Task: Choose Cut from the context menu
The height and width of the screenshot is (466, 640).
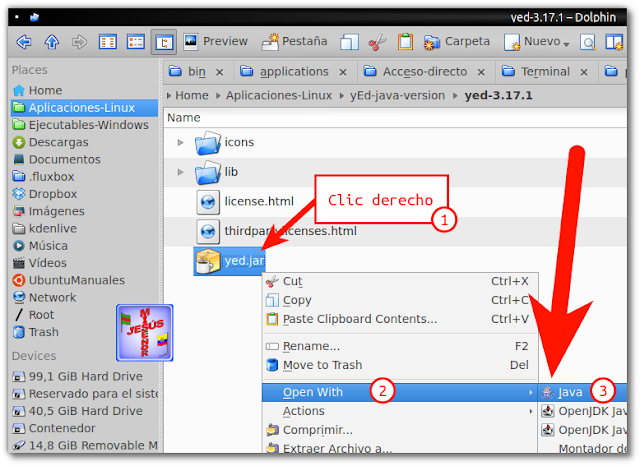Action: [400, 282]
